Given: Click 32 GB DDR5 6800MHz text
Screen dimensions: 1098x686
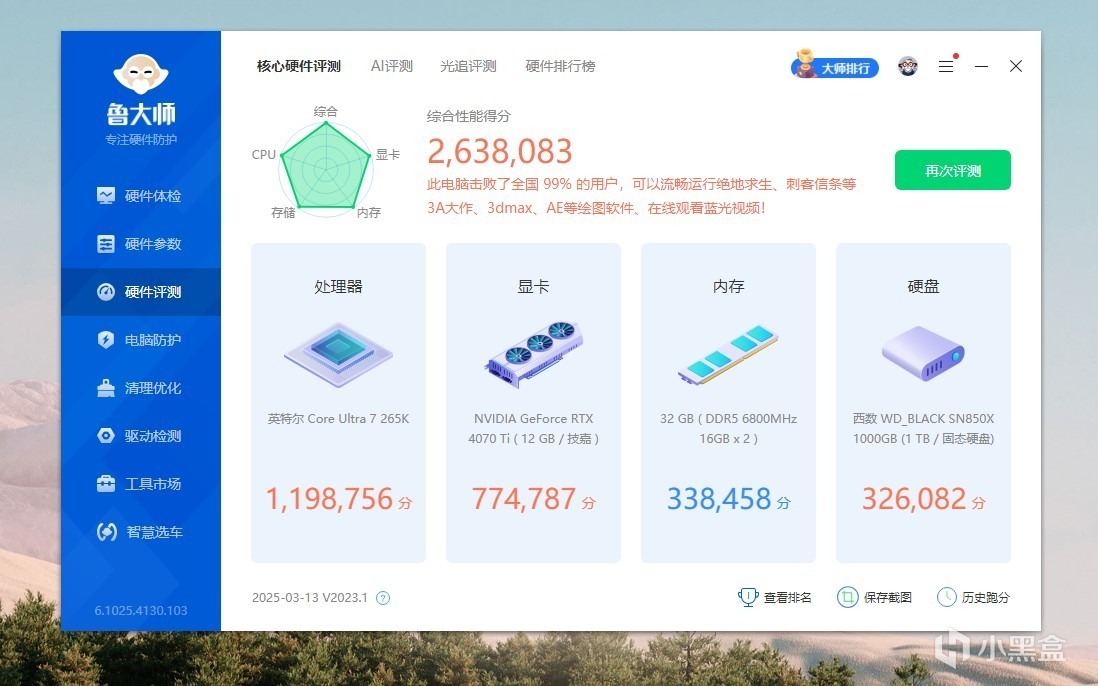Looking at the screenshot, I should 728,428.
